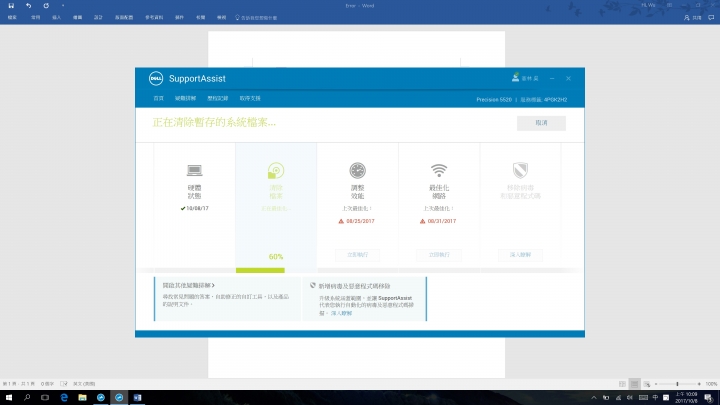The width and height of the screenshot is (720, 405).
Task: Open the Windows Start menu
Action: click(x=9, y=398)
